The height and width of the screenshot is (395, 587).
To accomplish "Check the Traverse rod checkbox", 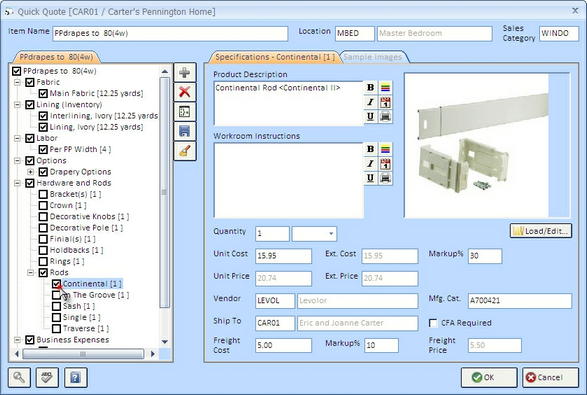I will 56,328.
